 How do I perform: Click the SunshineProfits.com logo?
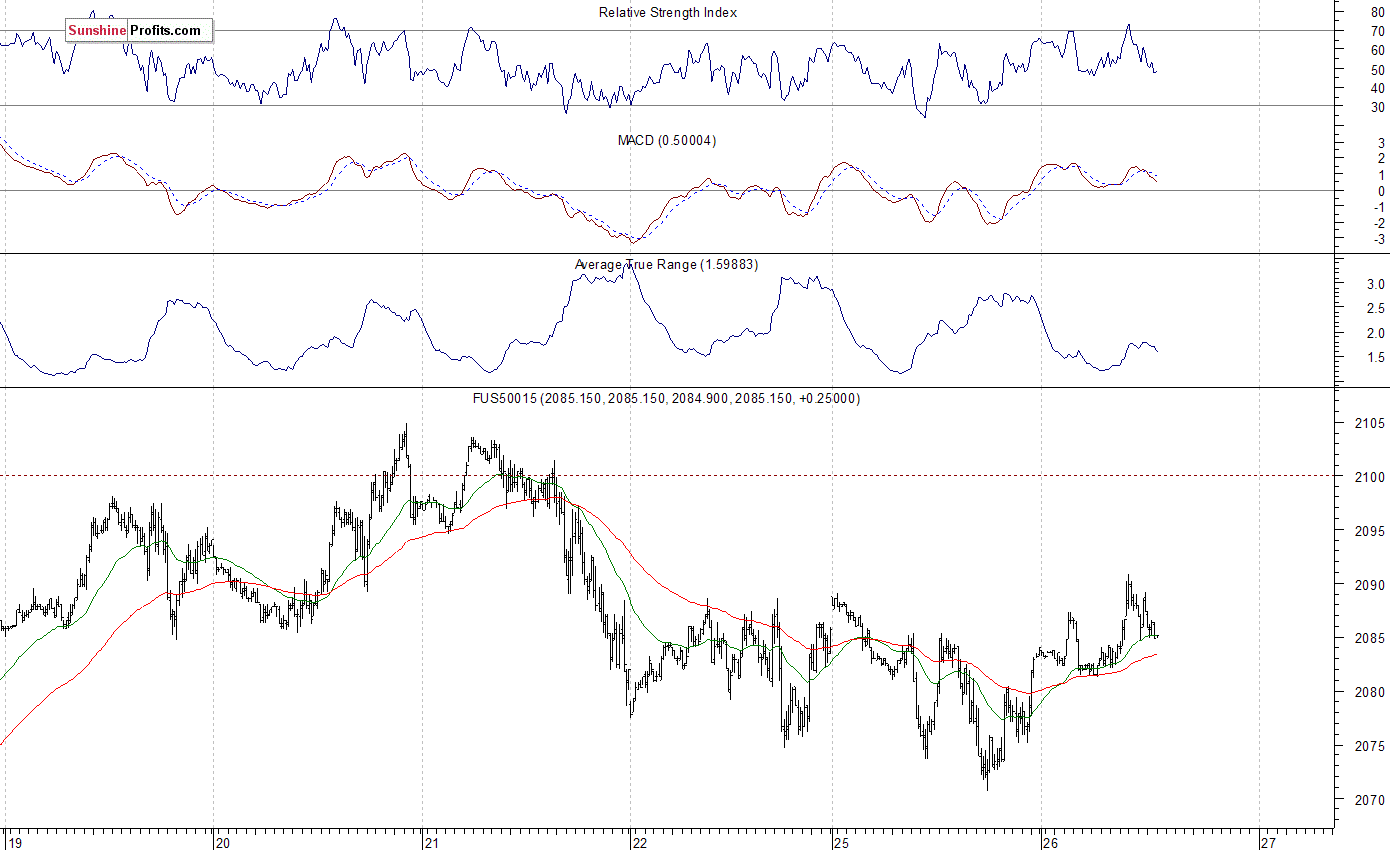[x=139, y=31]
